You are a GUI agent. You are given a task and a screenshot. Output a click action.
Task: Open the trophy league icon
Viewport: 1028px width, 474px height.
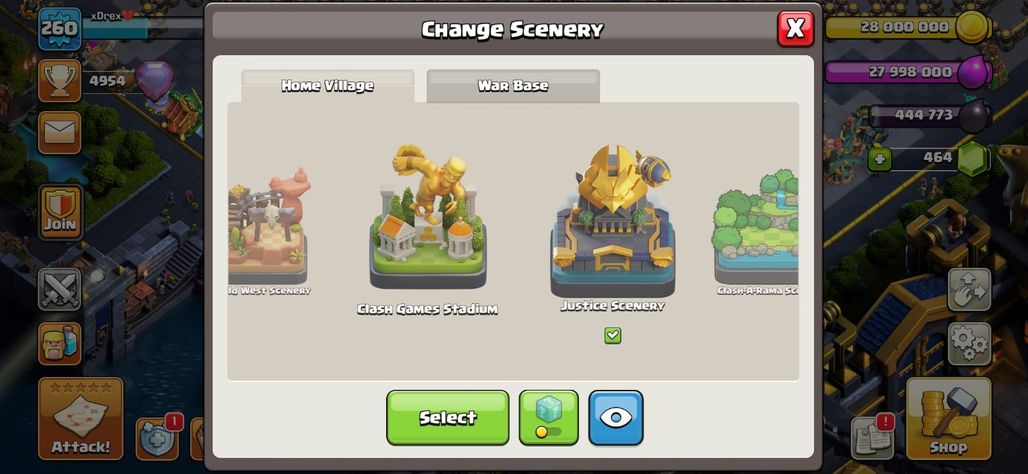60,81
